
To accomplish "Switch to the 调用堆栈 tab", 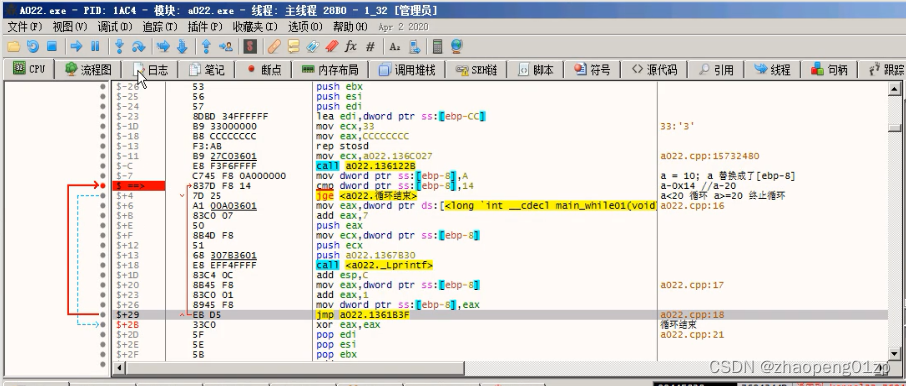I will click(x=407, y=69).
